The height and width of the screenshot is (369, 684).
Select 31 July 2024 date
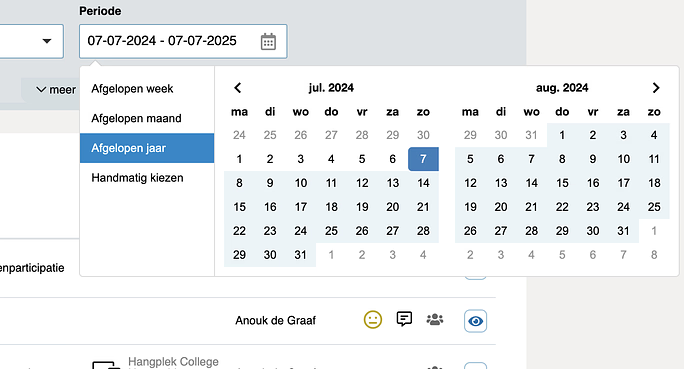301,255
